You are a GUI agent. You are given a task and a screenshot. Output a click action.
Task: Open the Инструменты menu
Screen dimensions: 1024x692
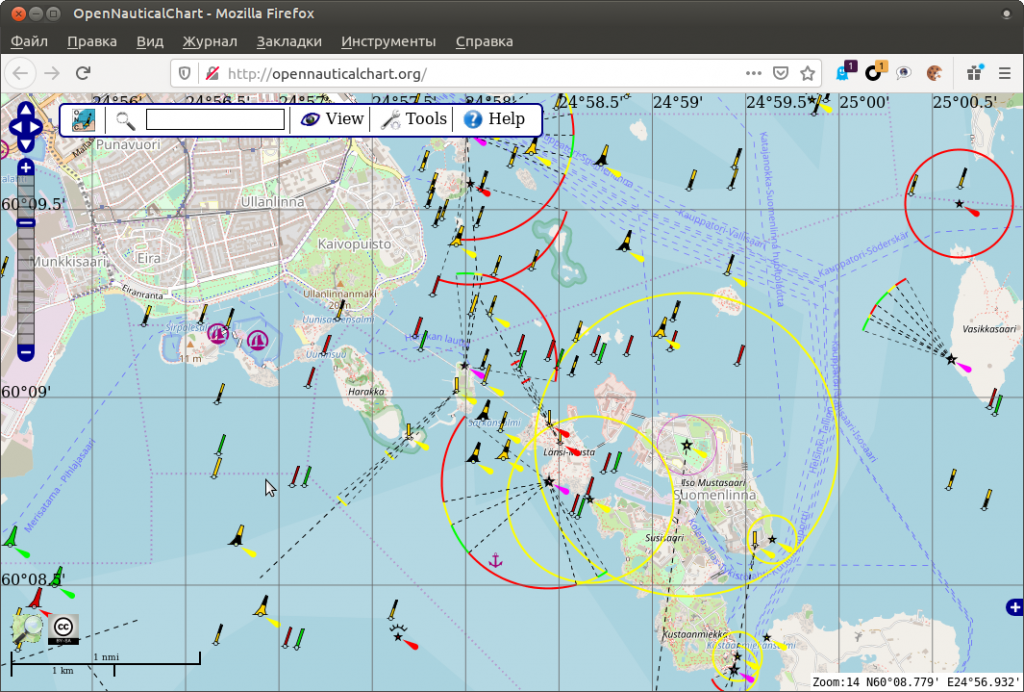[388, 41]
